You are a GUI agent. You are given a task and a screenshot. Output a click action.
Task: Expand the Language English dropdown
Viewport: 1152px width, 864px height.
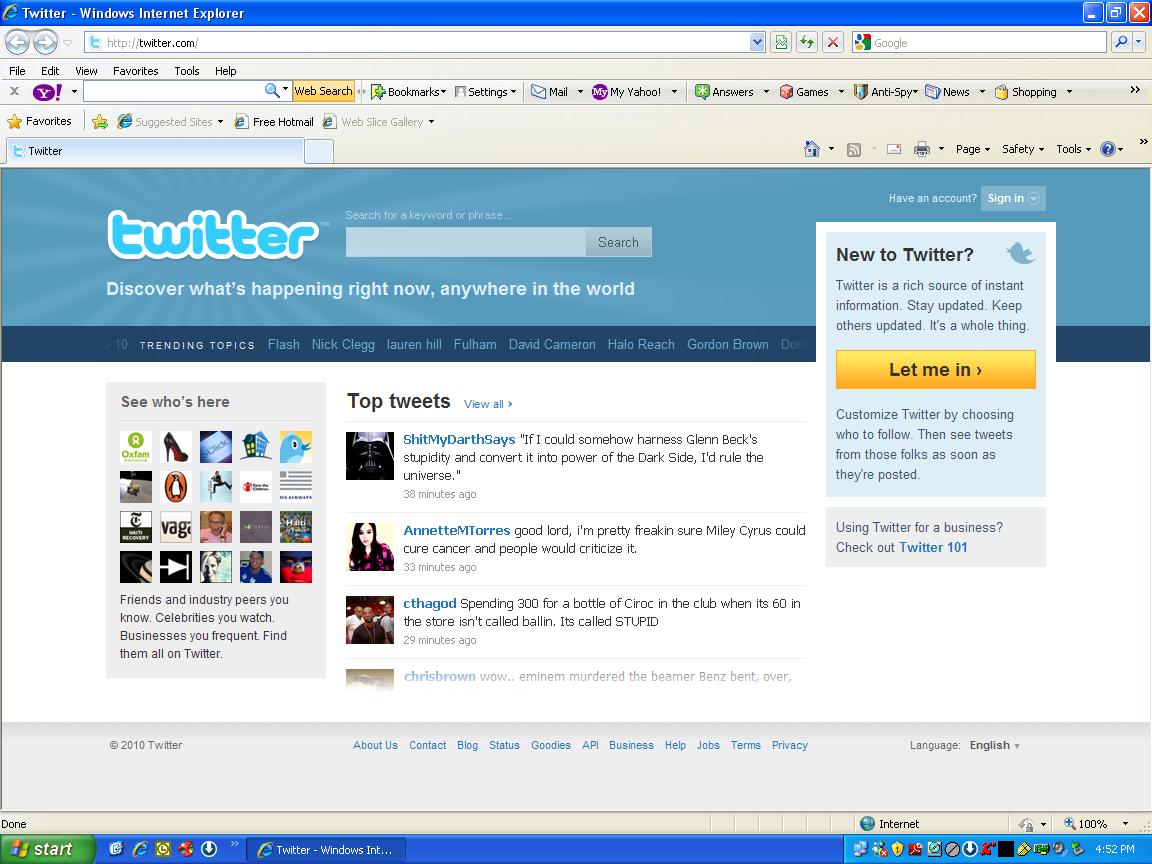(x=995, y=745)
